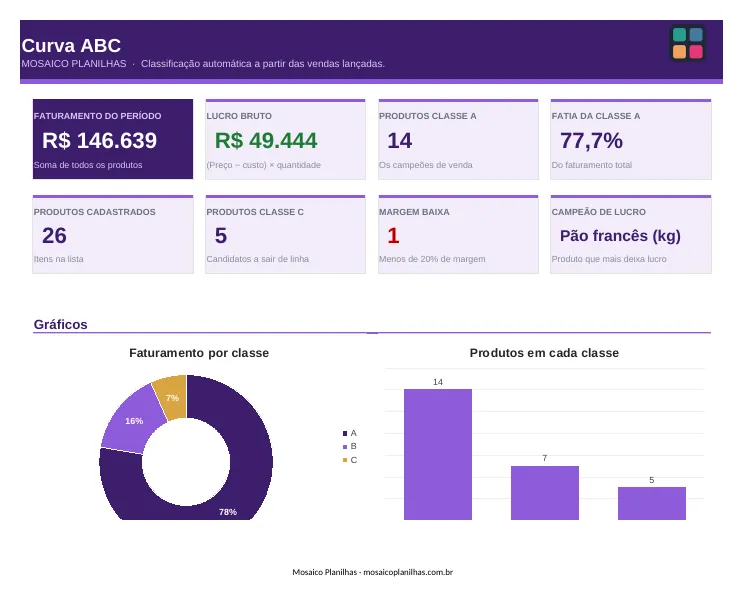Click the PRODUTOS CLASSE A label

(428, 116)
